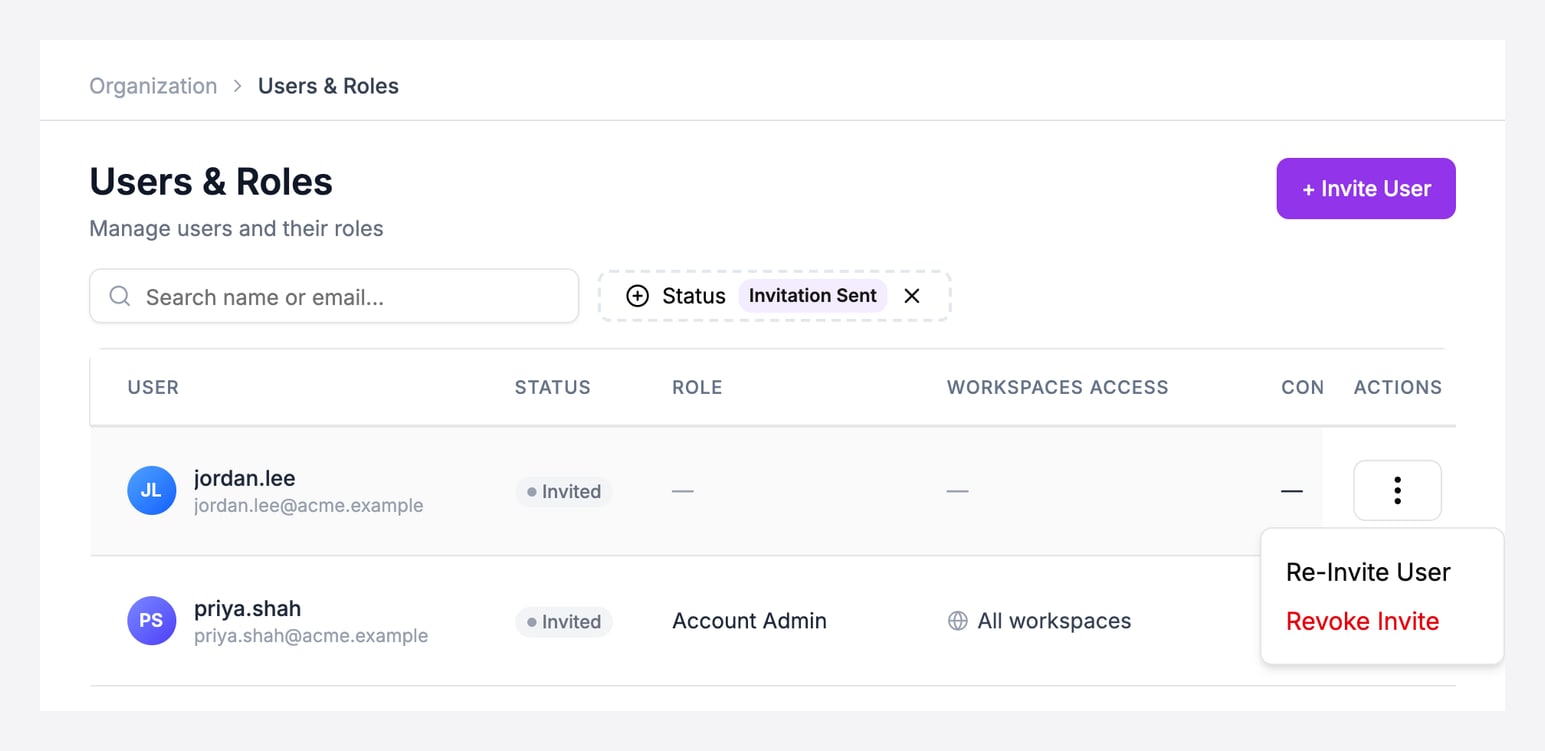Select the jordan.lee user name
The width and height of the screenshot is (1545, 751).
(245, 478)
